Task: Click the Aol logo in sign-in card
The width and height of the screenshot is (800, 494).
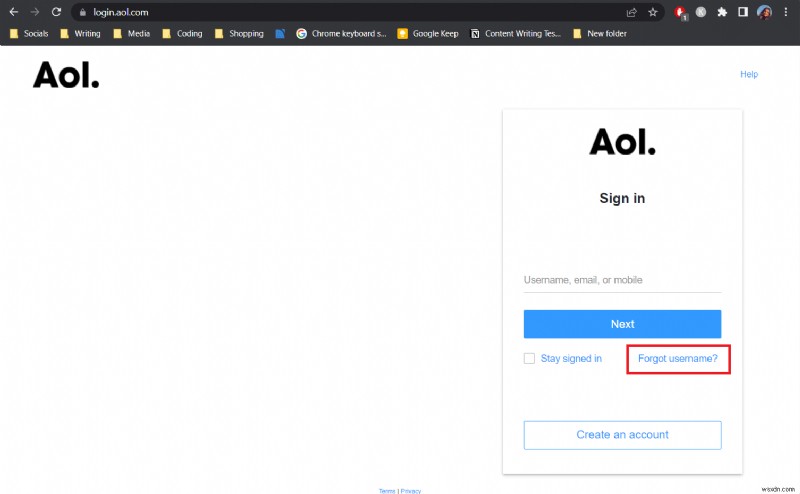Action: (x=622, y=141)
